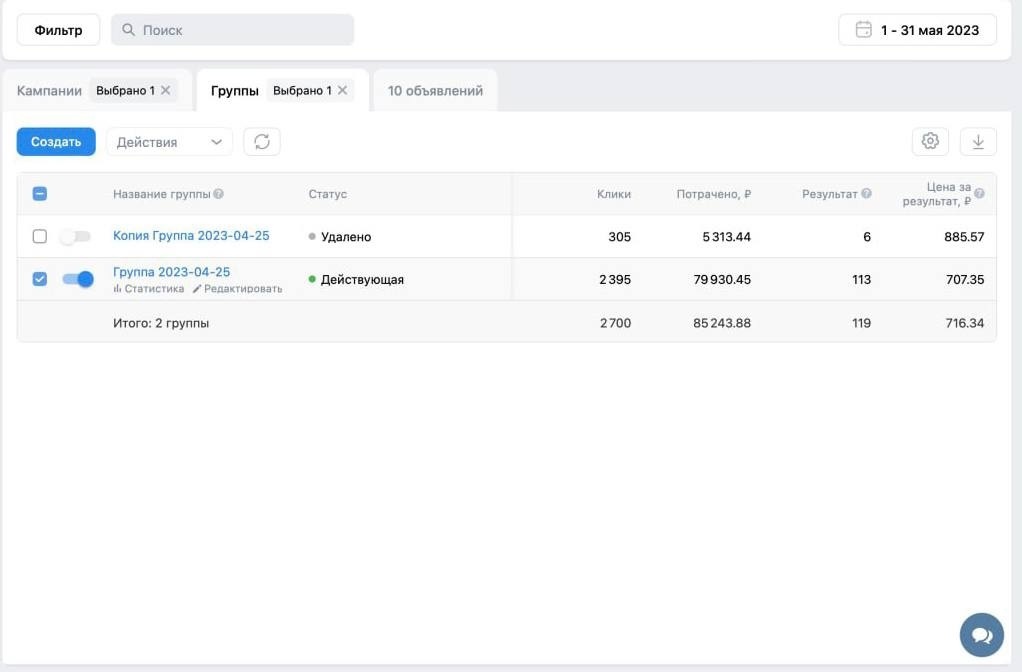This screenshot has height=672, width=1022.
Task: Show help for Название группы column
Action: pos(218,194)
